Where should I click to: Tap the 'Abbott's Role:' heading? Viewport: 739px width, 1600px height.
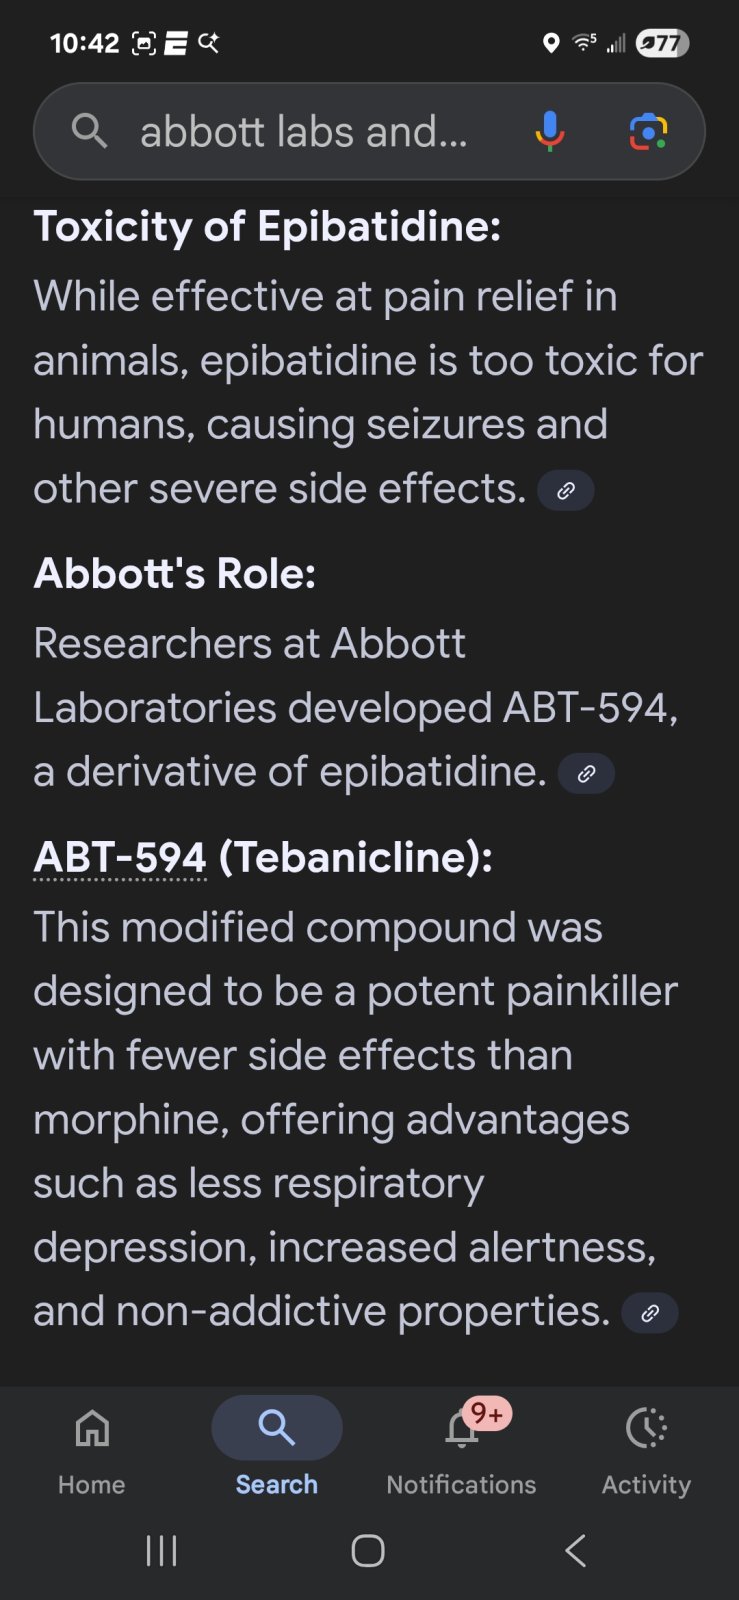(x=175, y=574)
